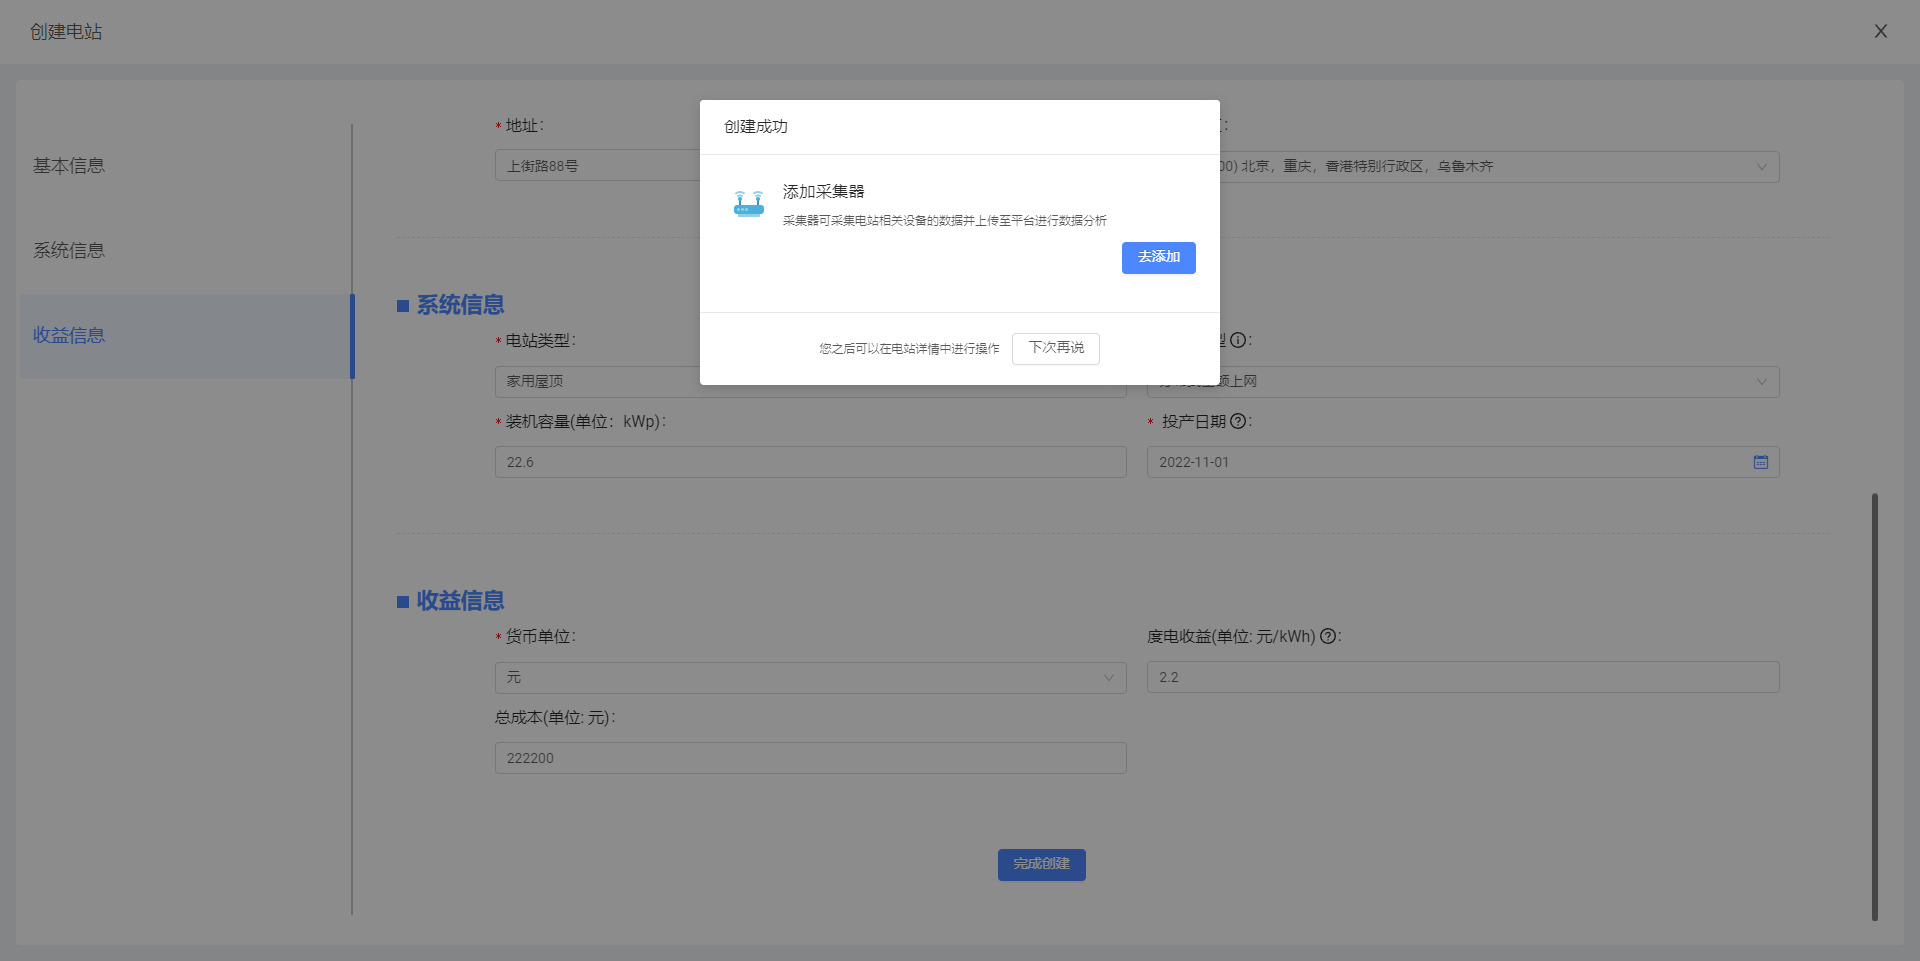Open the 电站类型 家用屋顶 dropdown

pos(600,382)
